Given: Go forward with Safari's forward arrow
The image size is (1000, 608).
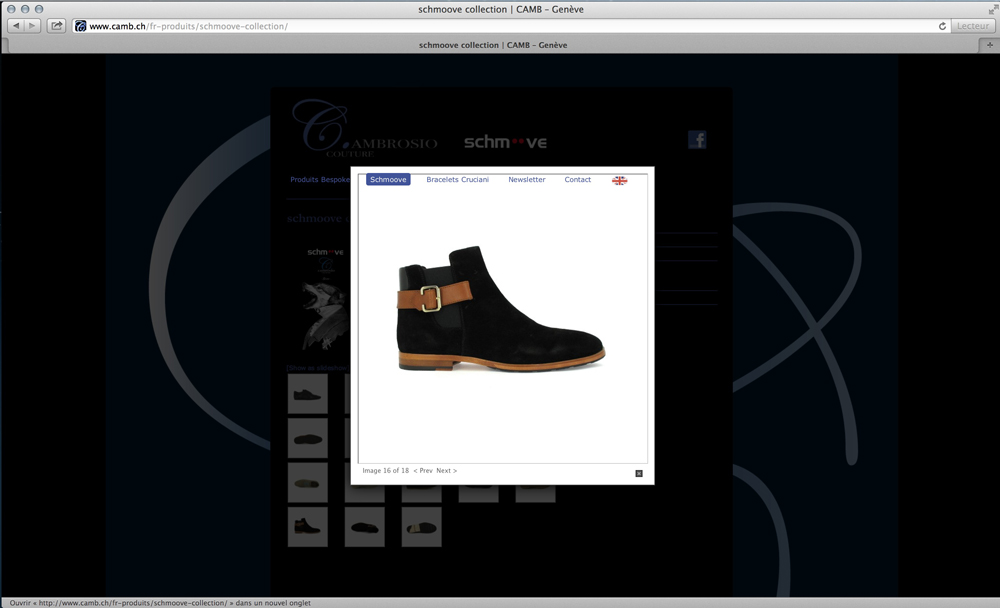Looking at the screenshot, I should [32, 26].
